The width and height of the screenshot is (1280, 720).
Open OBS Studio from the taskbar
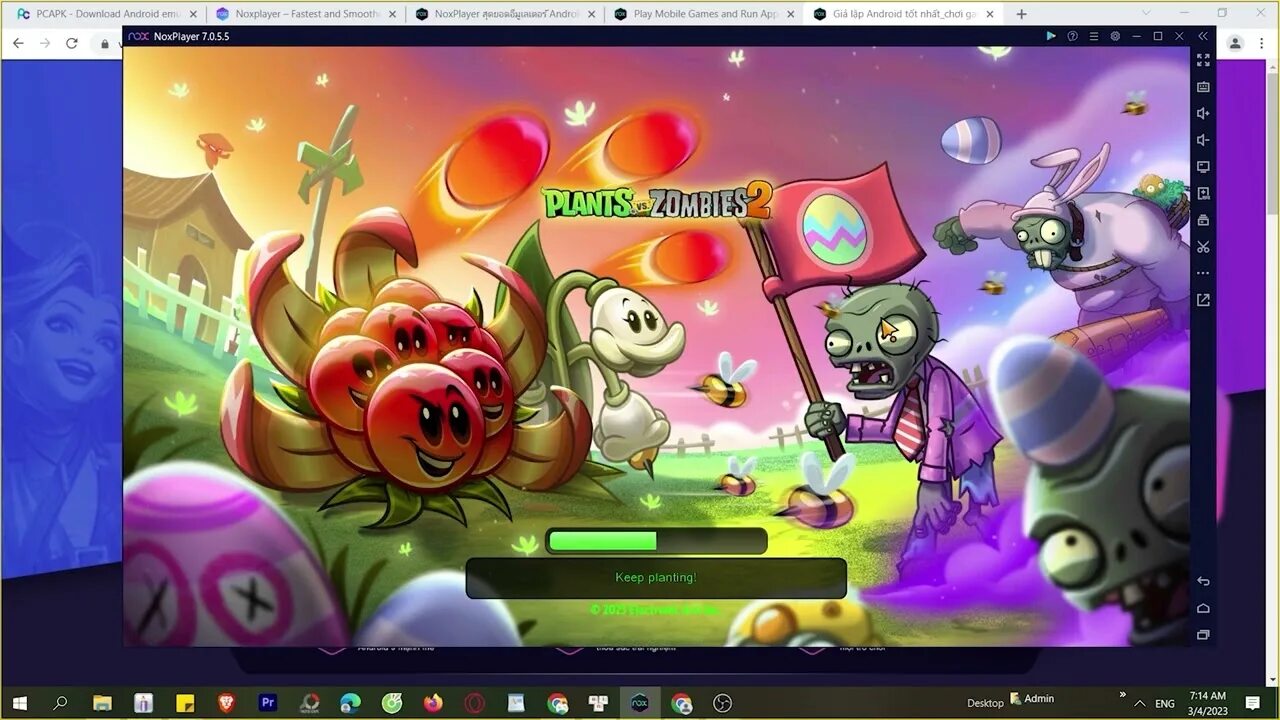tap(723, 703)
